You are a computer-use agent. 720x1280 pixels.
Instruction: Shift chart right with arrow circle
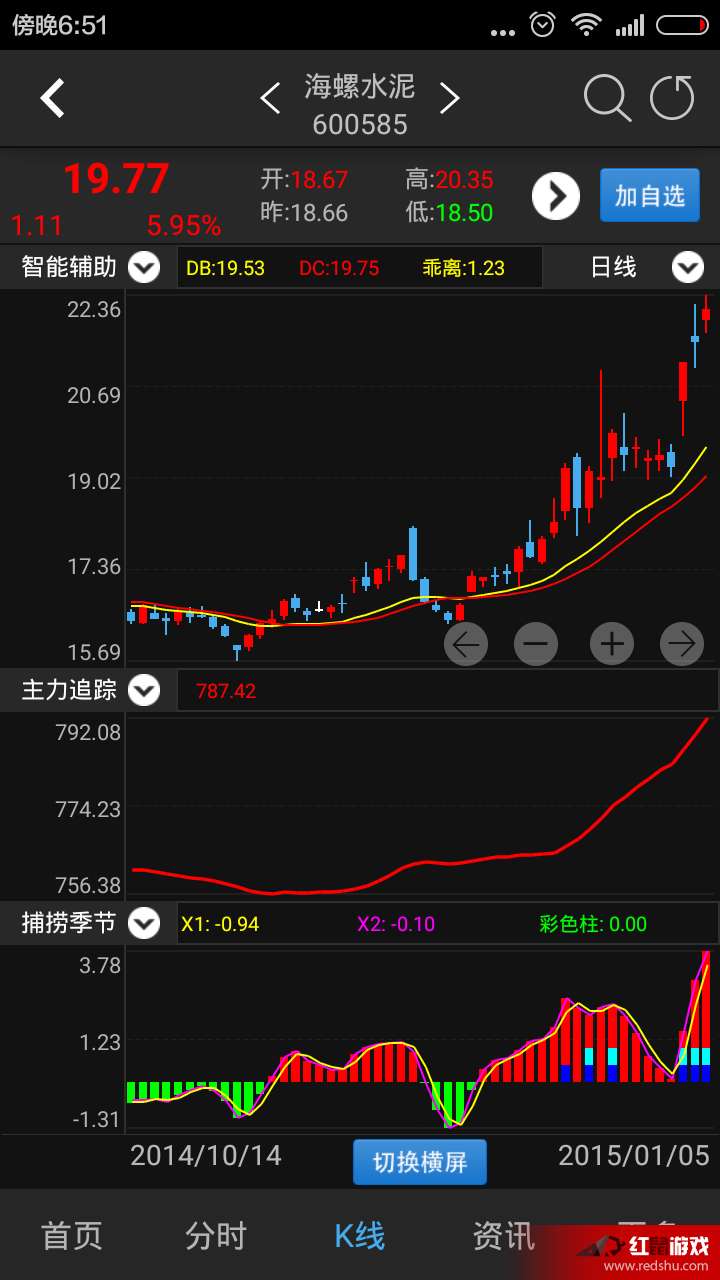tap(682, 644)
